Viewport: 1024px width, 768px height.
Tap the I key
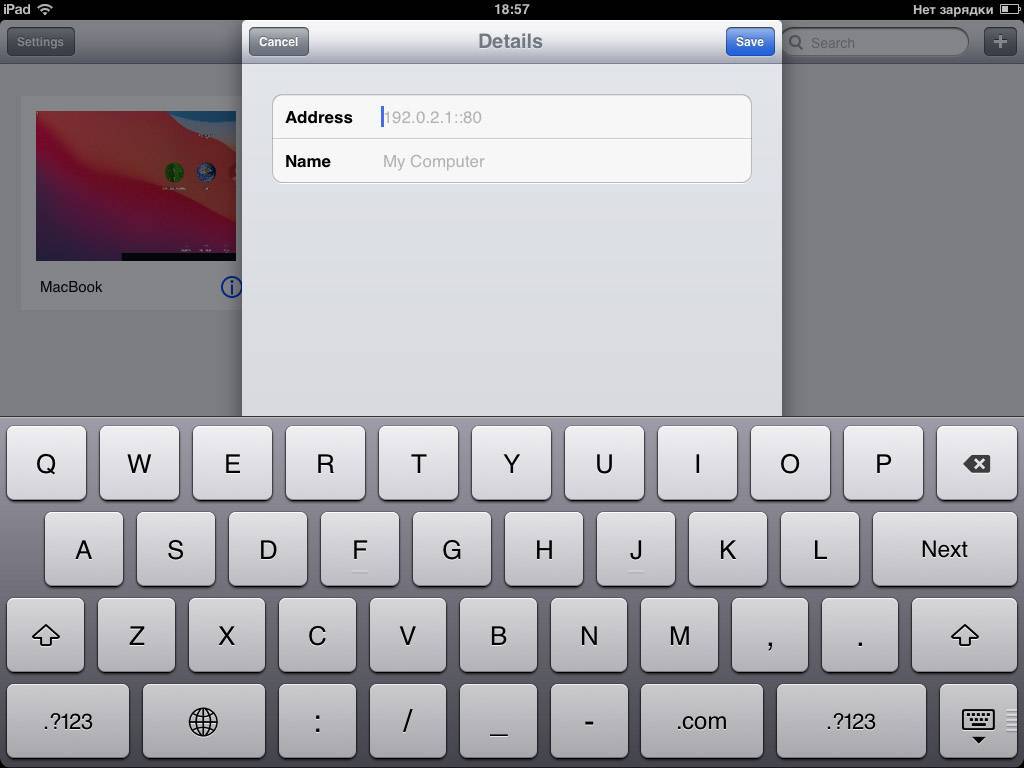(697, 464)
